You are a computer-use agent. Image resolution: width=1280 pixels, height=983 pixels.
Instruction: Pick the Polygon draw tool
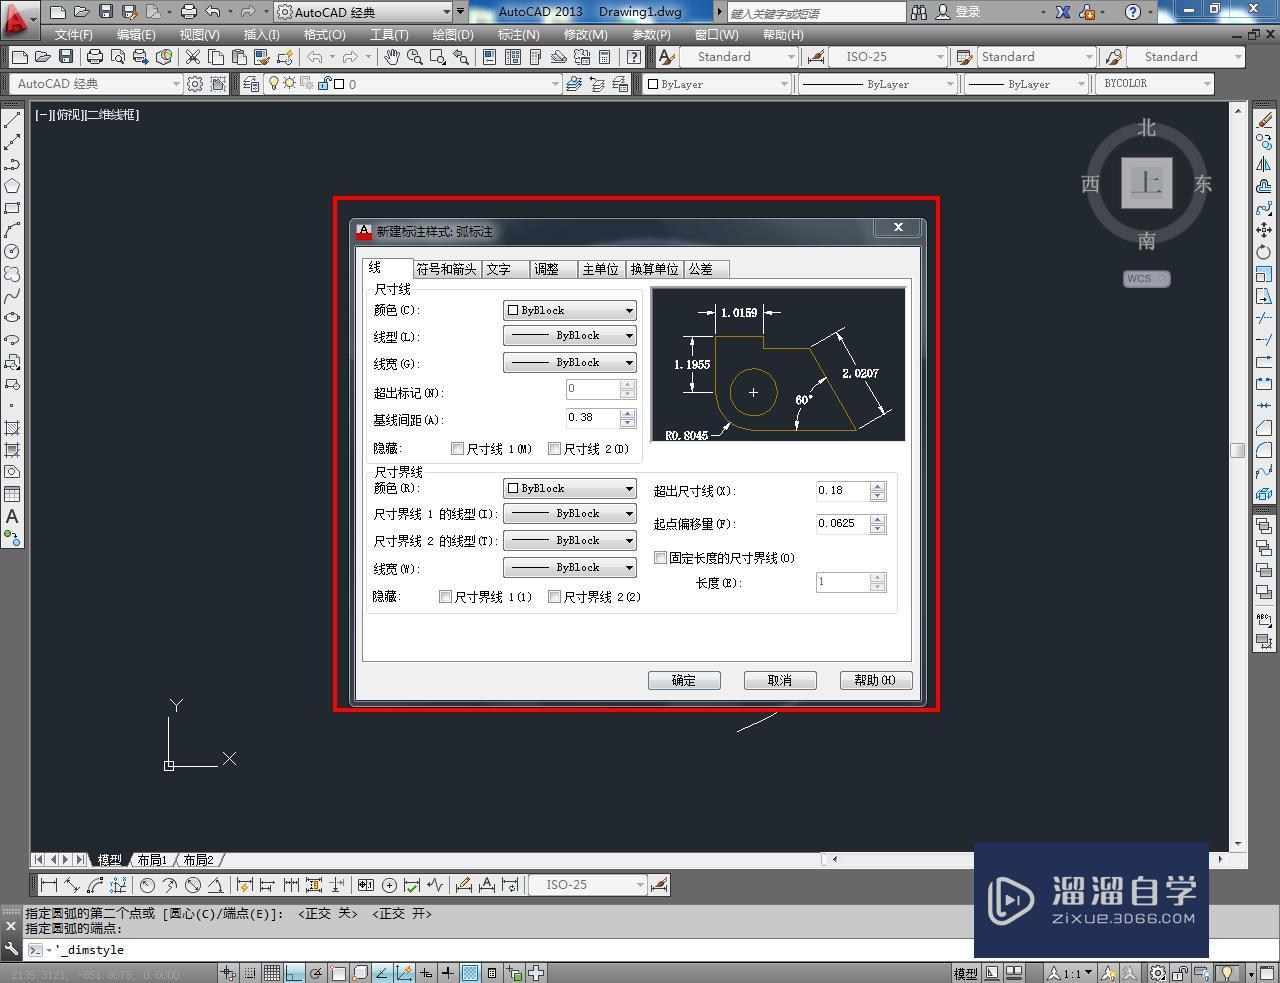pos(12,186)
